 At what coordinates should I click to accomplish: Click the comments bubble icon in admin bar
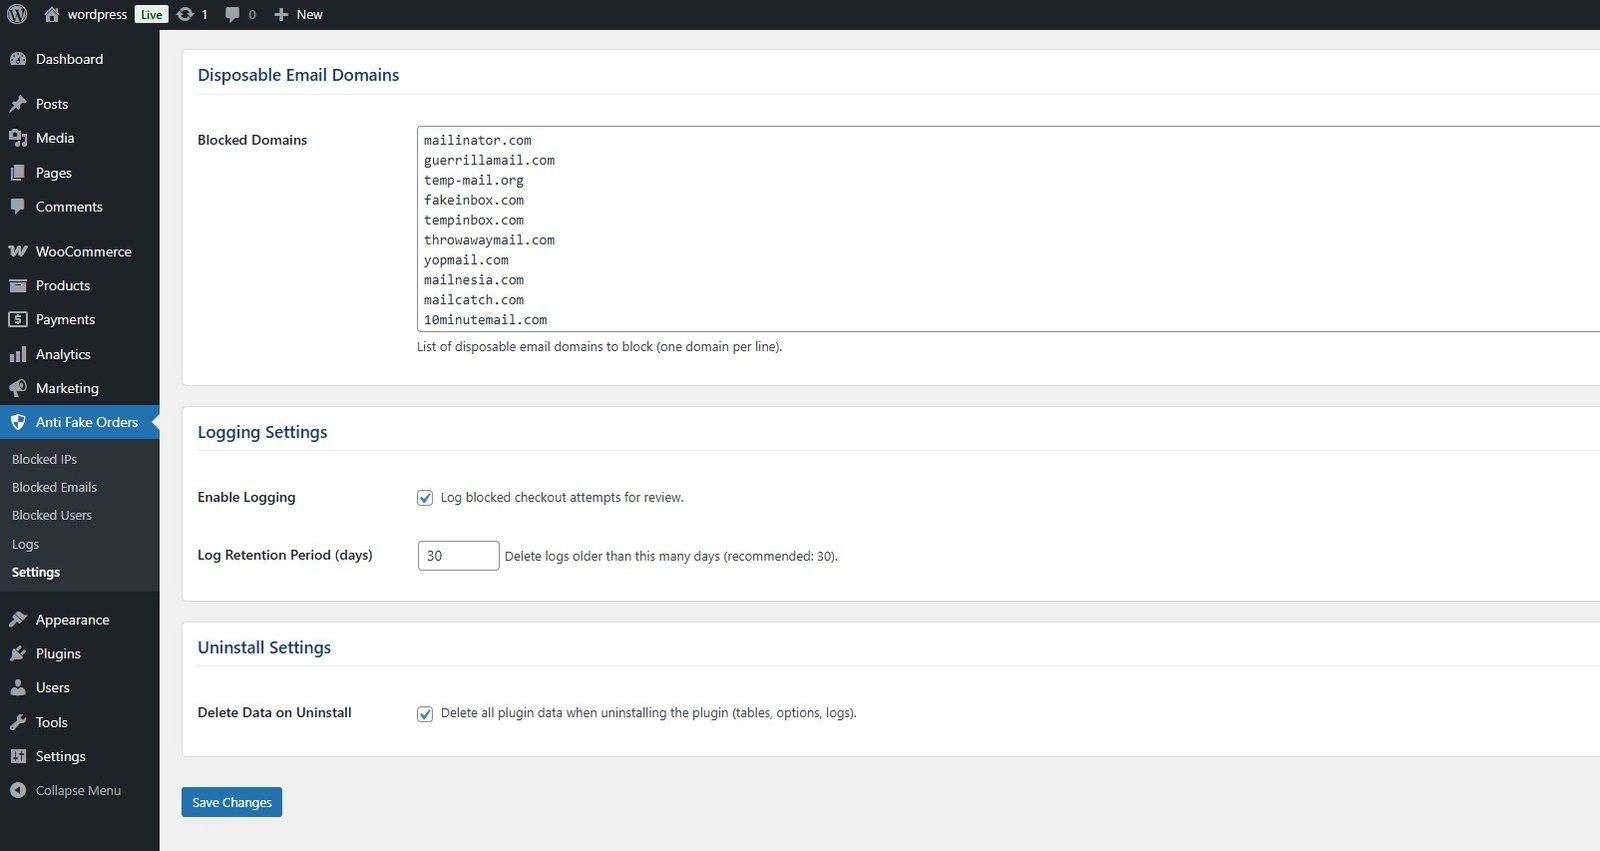point(232,14)
